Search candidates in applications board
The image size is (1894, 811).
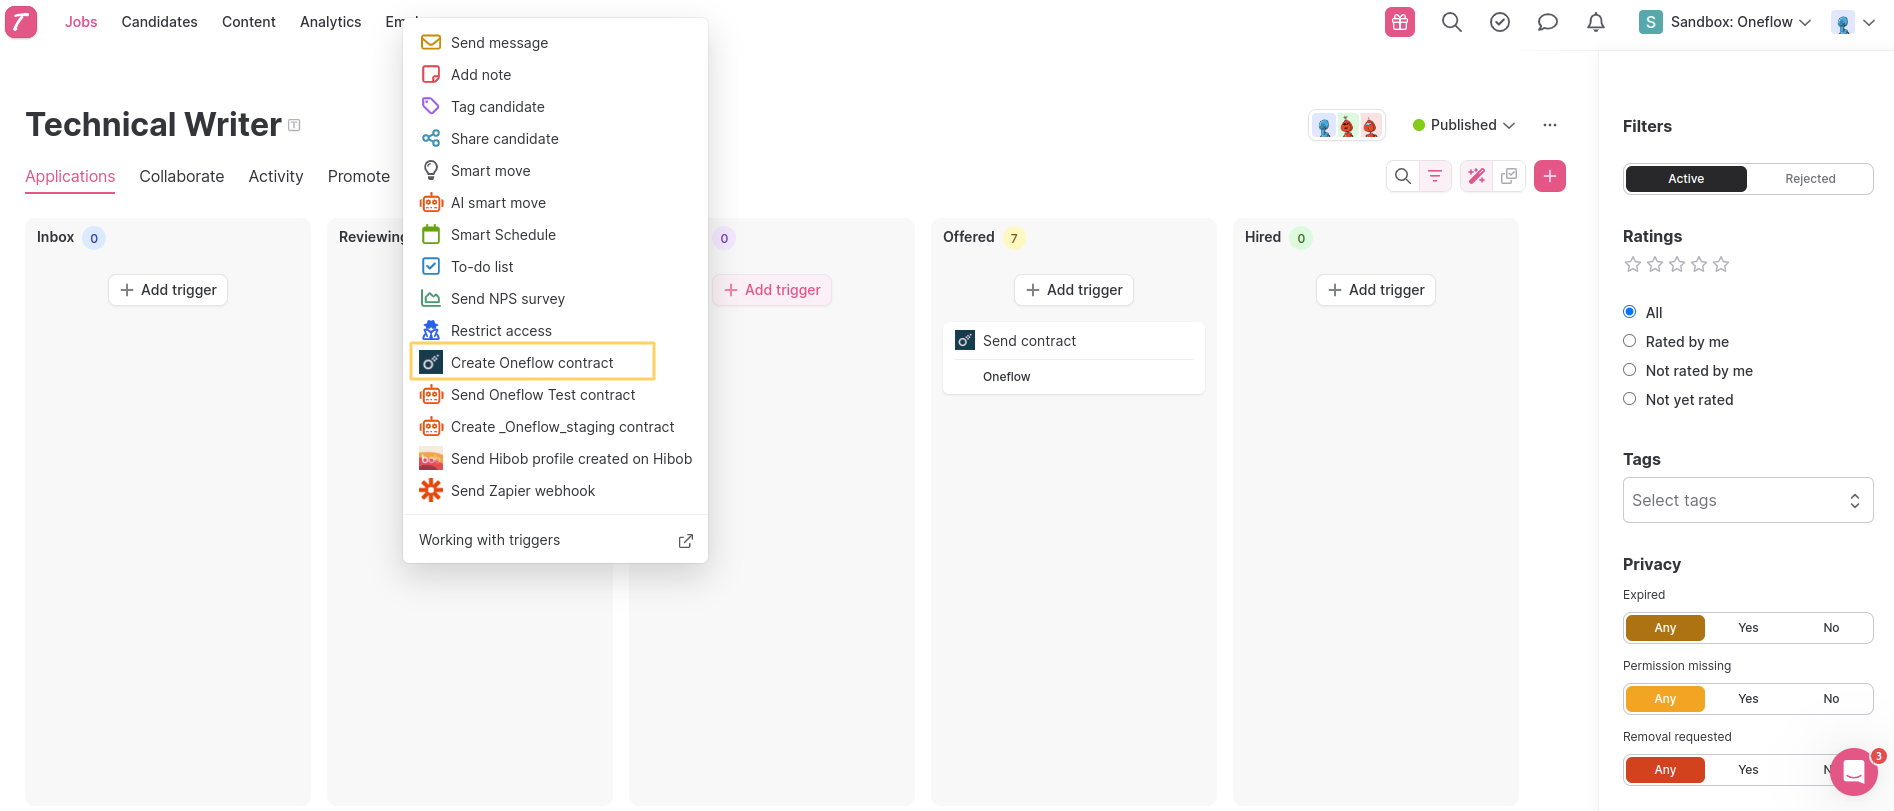(1403, 176)
